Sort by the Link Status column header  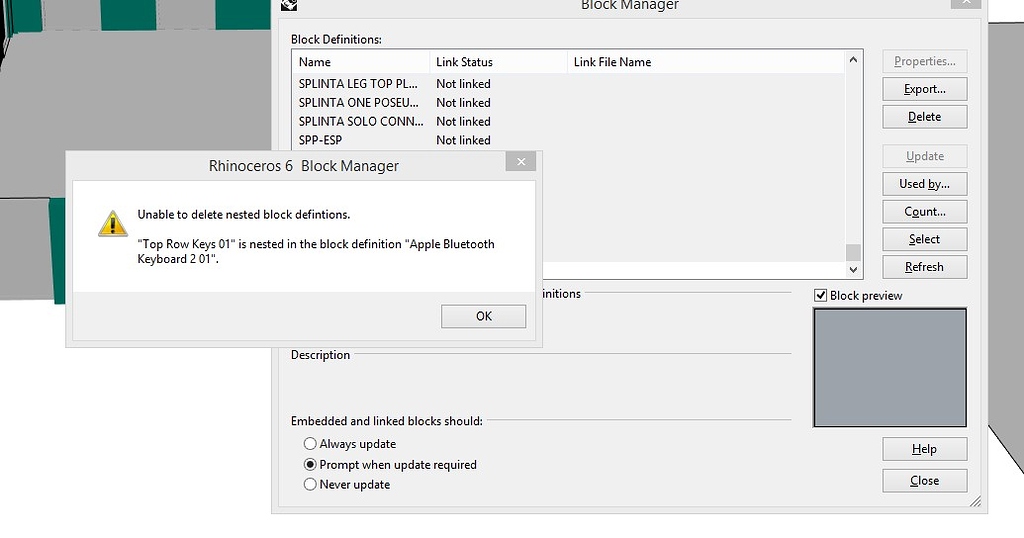[497, 62]
